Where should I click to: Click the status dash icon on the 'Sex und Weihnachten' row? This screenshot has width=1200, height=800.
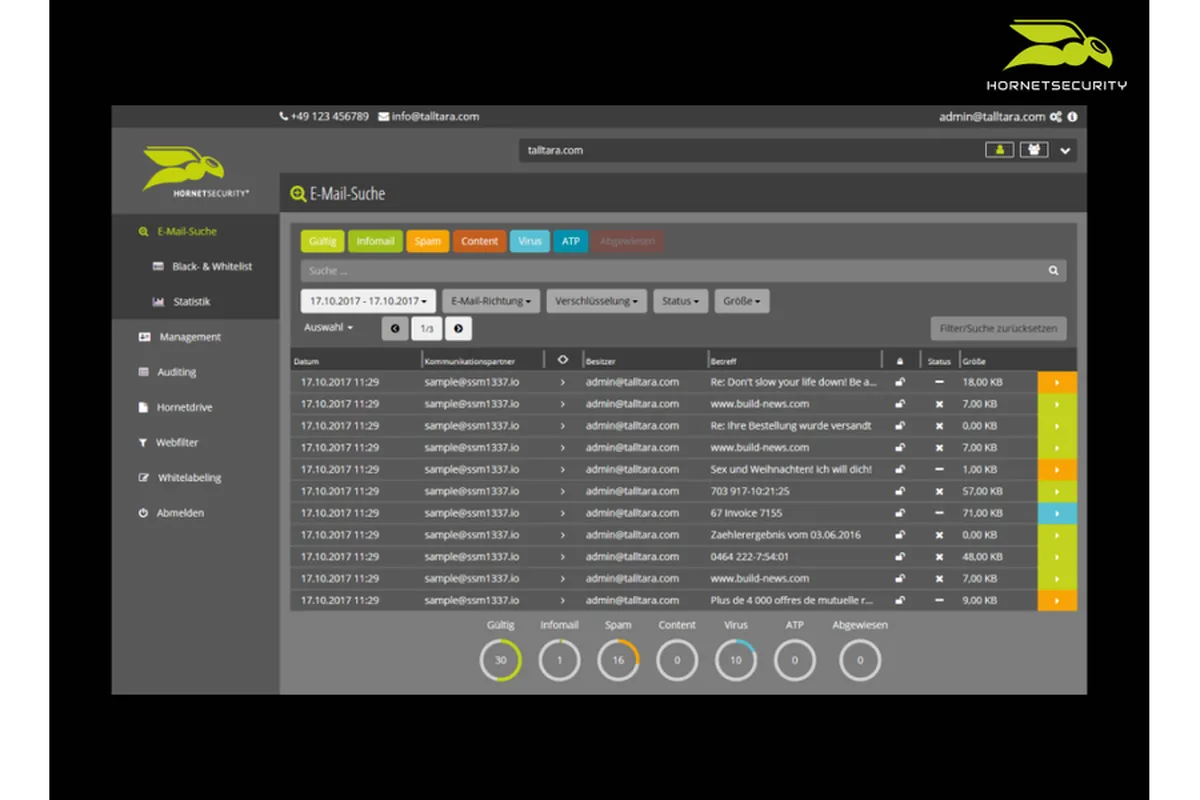[939, 469]
